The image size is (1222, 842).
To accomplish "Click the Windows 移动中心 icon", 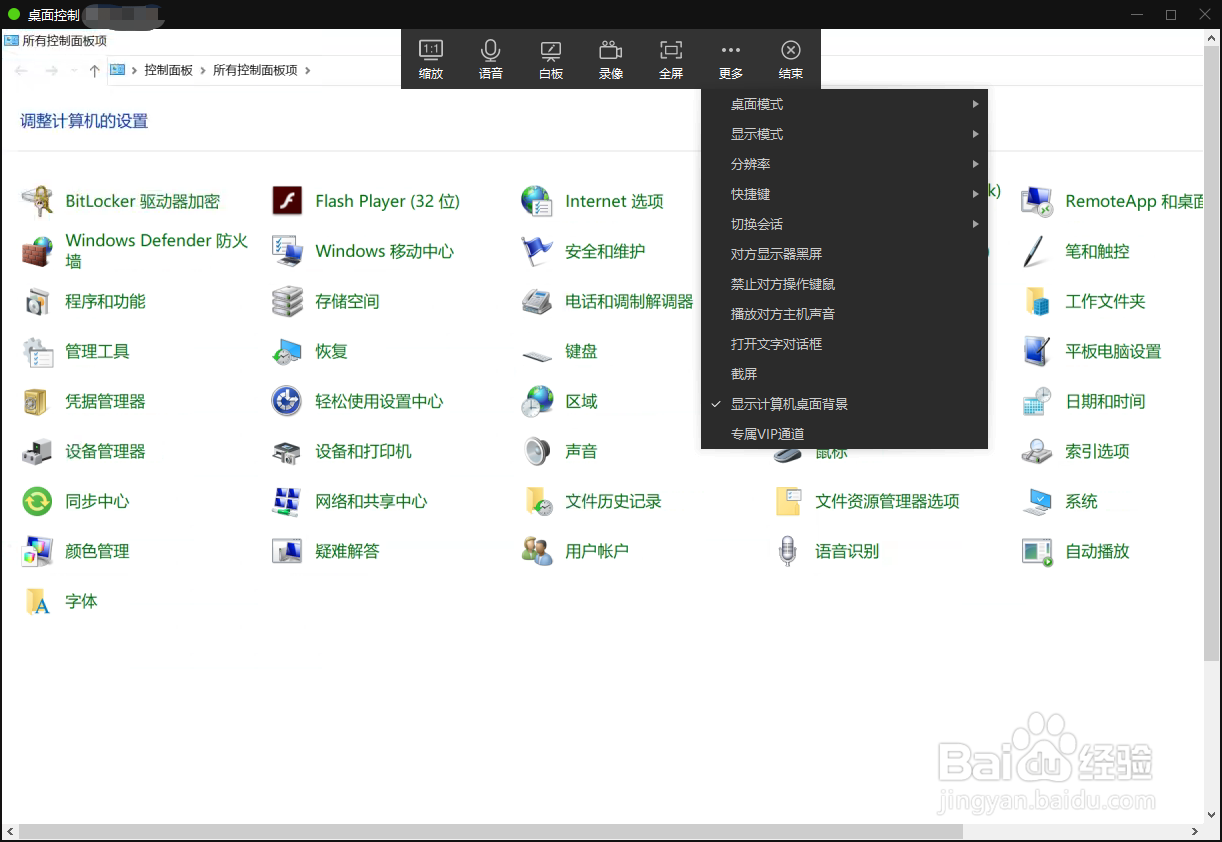I will (x=287, y=251).
